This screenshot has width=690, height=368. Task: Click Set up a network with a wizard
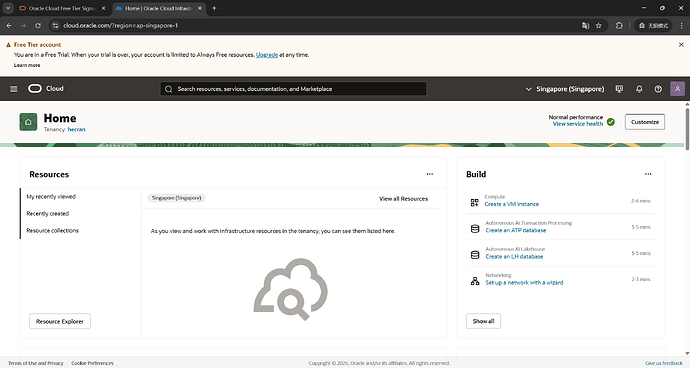tap(524, 283)
